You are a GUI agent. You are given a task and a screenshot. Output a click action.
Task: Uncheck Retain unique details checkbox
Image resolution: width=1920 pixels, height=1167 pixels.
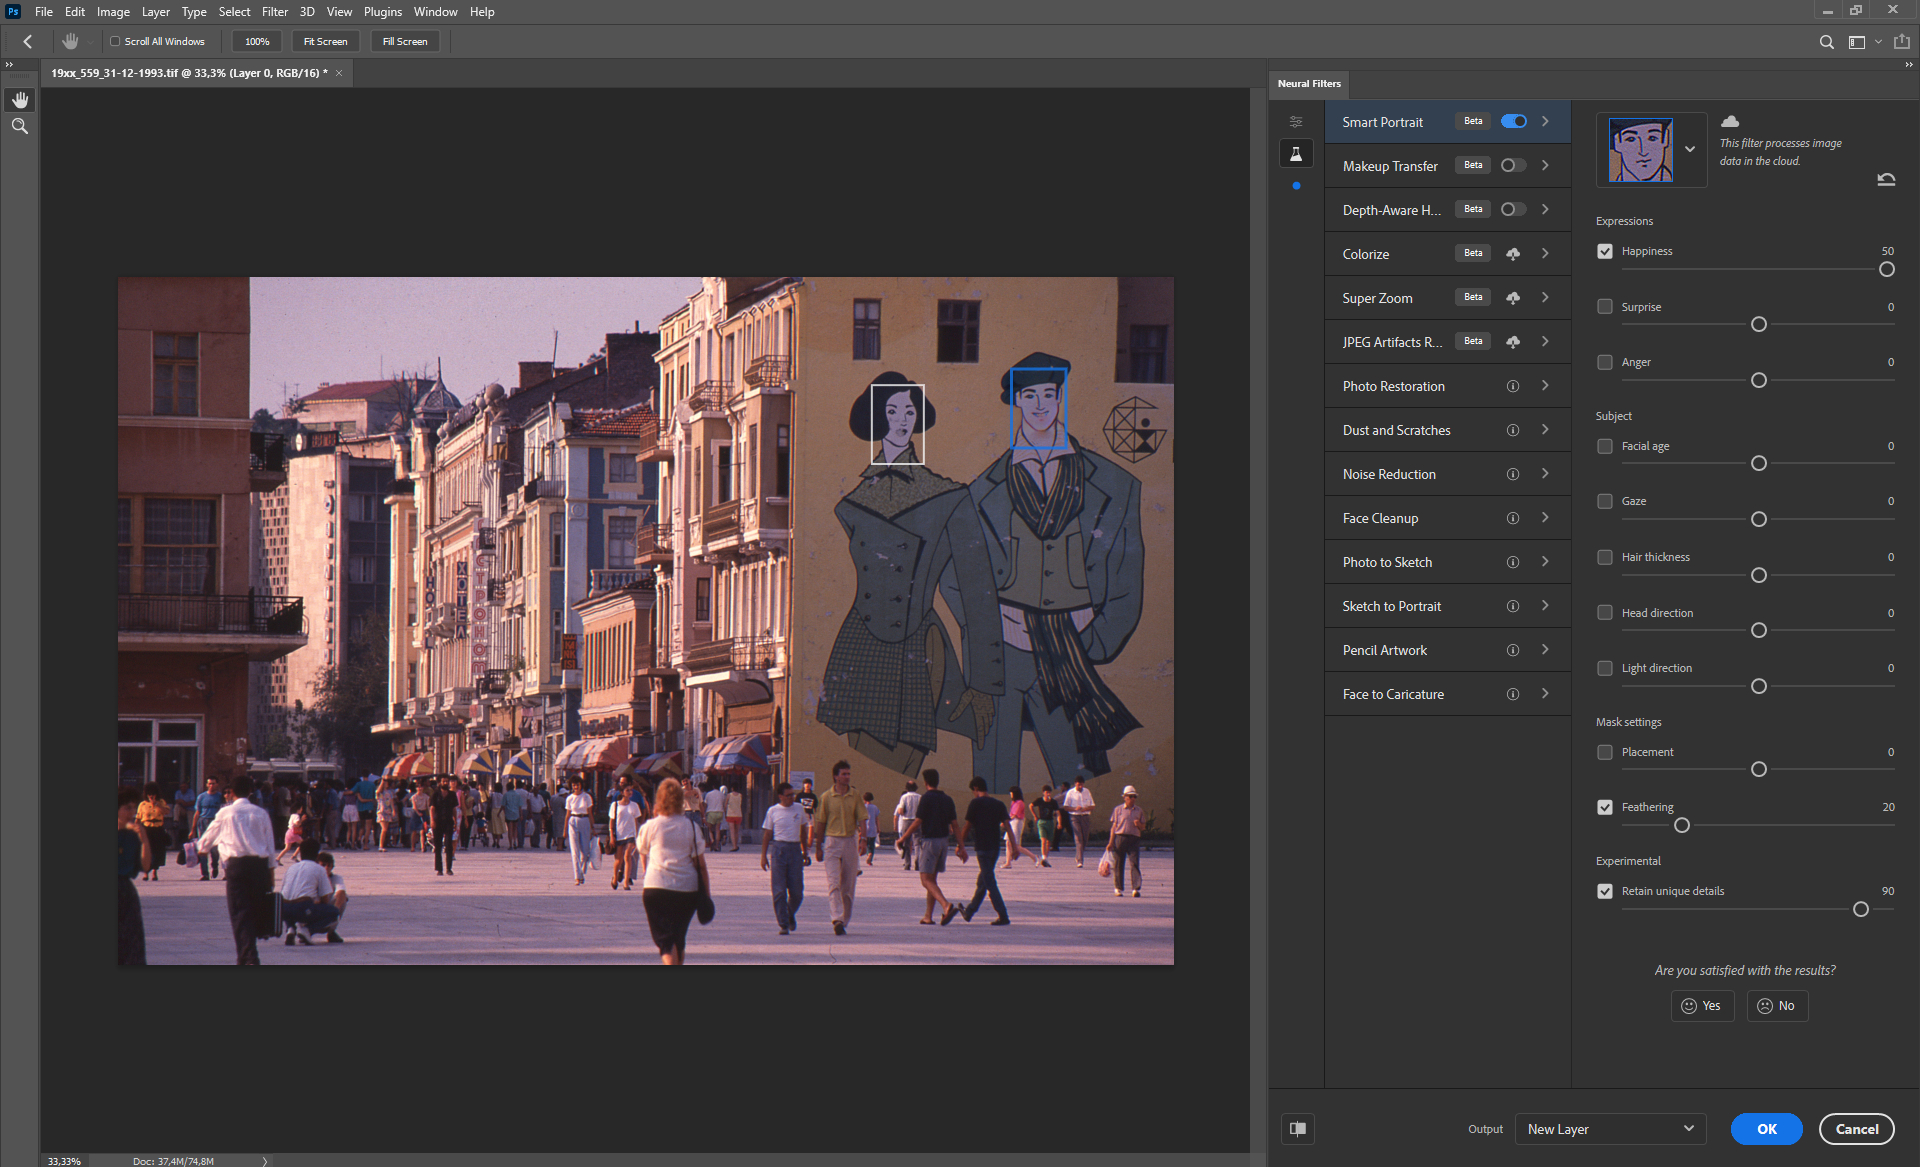(1605, 891)
